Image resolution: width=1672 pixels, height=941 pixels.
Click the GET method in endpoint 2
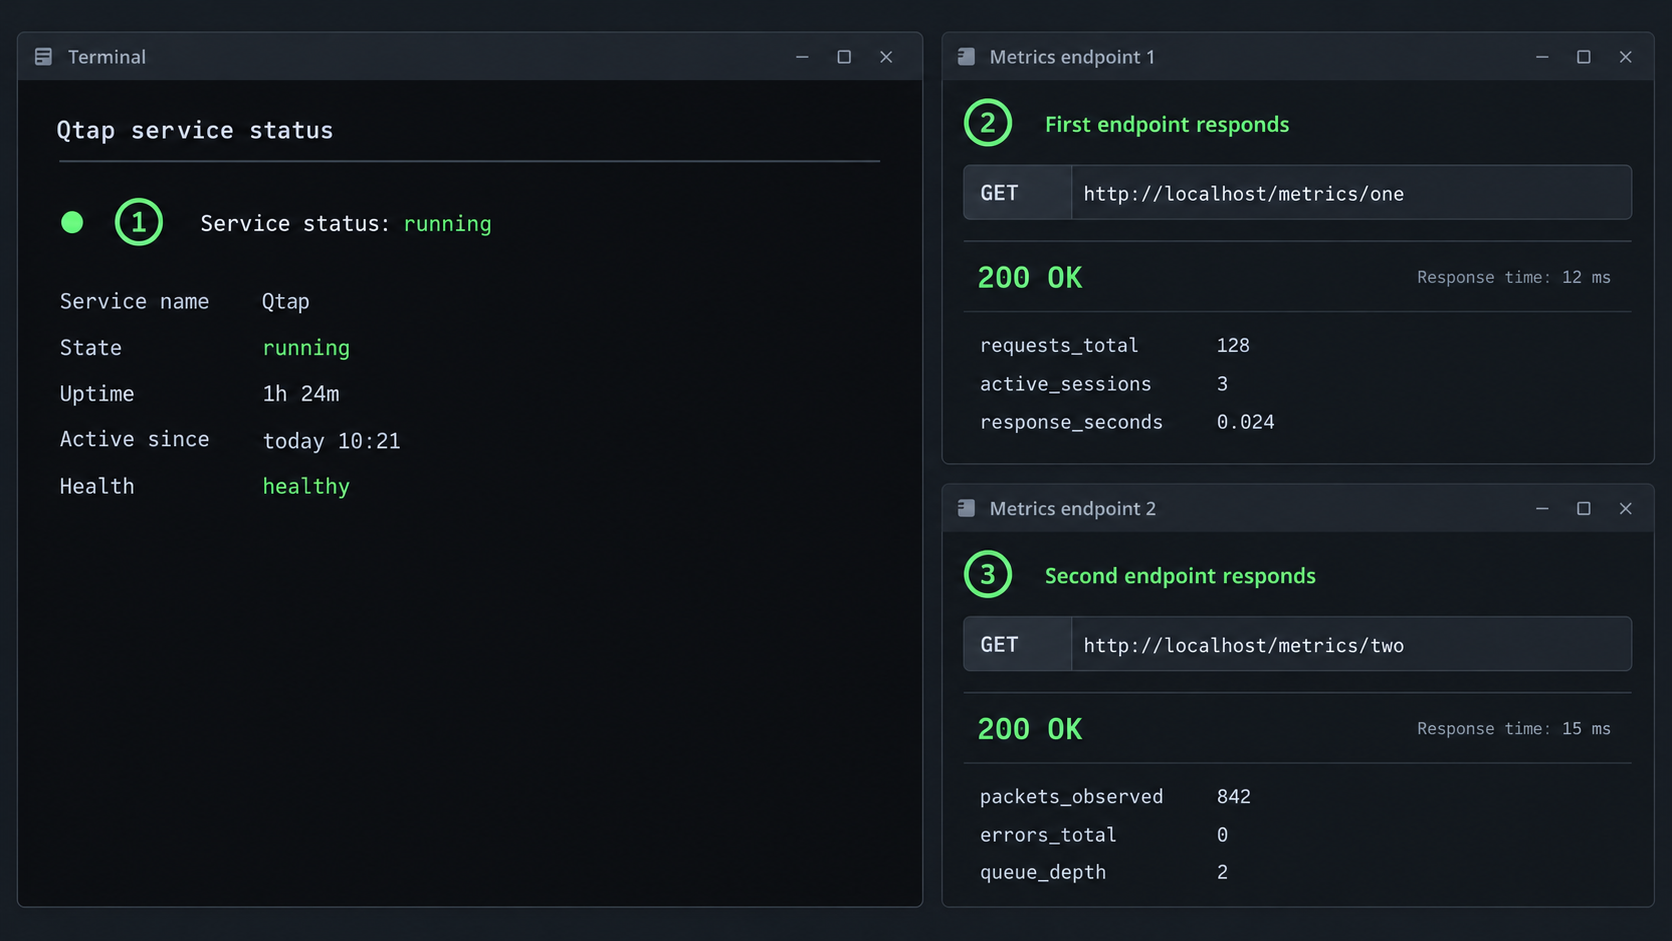[1017, 644]
